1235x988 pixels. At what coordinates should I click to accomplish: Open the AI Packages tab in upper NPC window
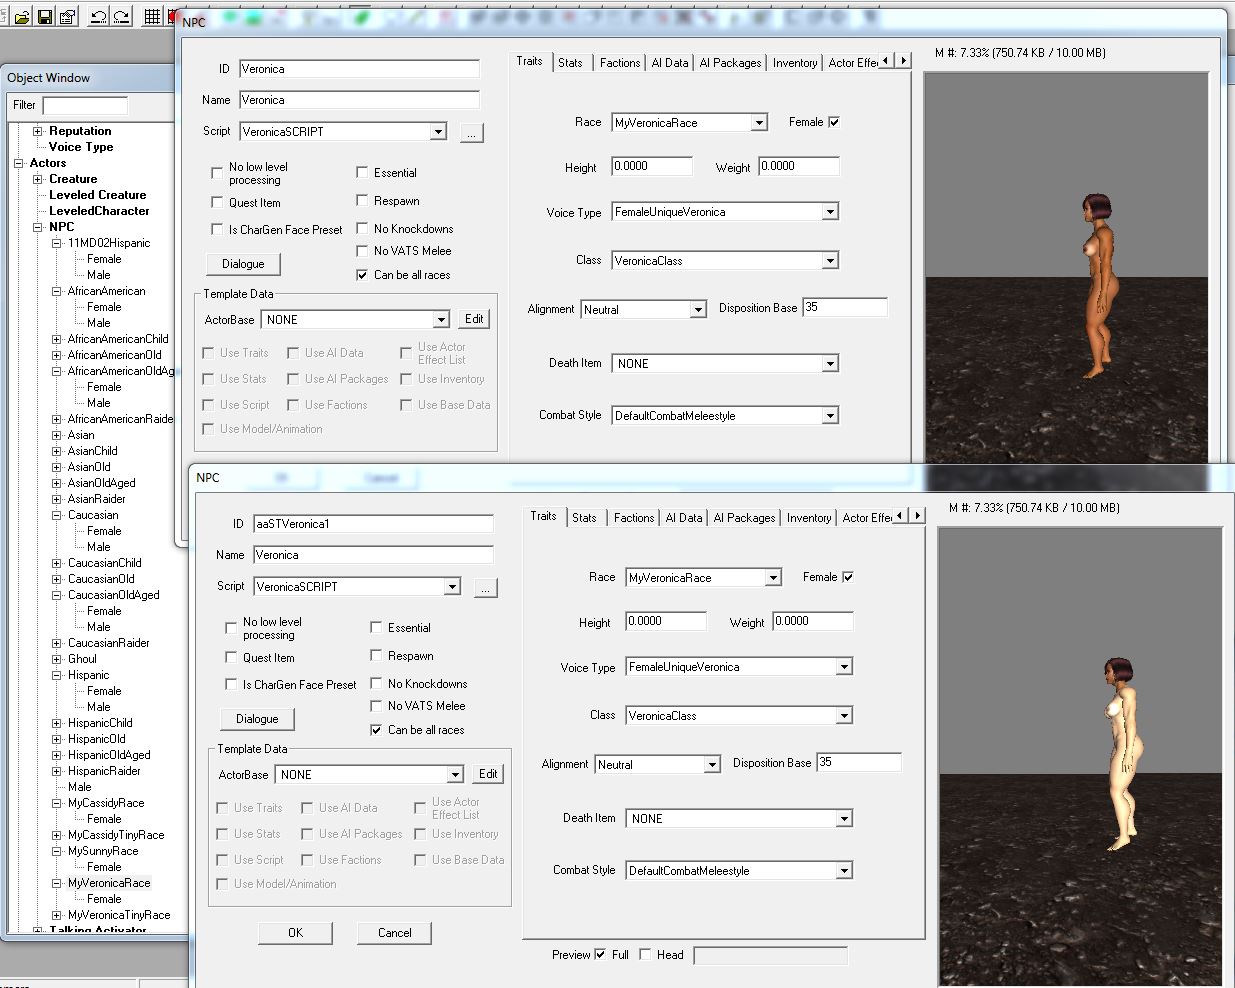pyautogui.click(x=729, y=63)
